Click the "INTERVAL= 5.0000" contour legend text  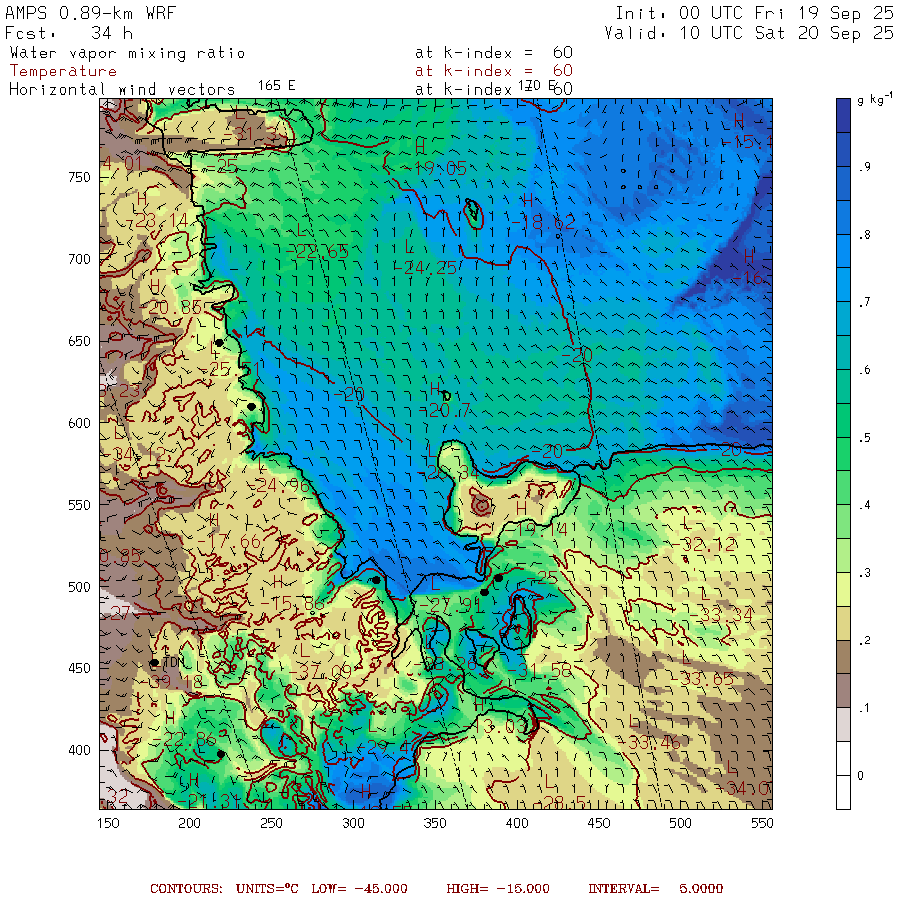pos(655,888)
